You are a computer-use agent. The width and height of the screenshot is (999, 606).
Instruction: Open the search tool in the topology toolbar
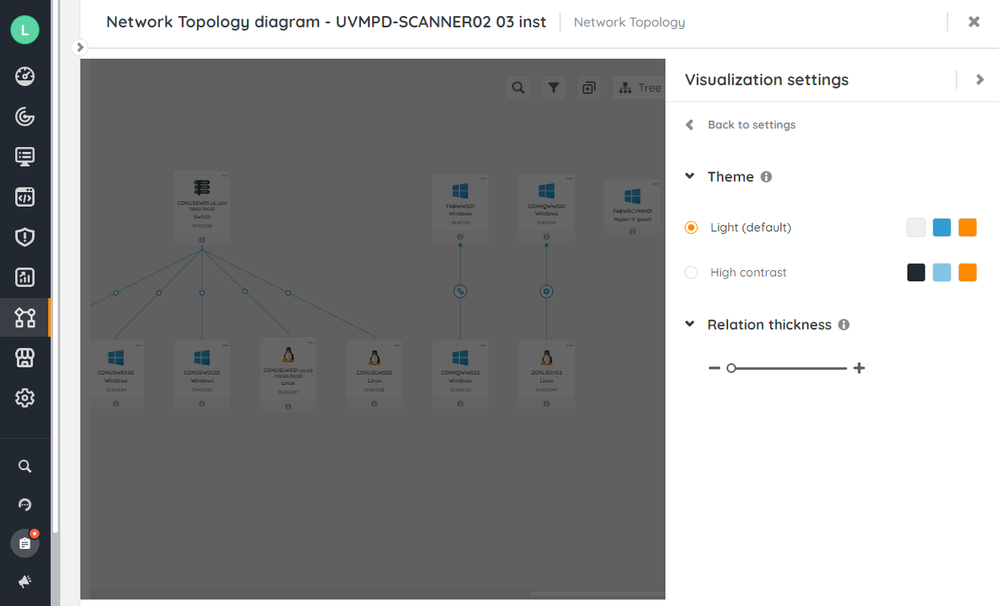pyautogui.click(x=518, y=88)
